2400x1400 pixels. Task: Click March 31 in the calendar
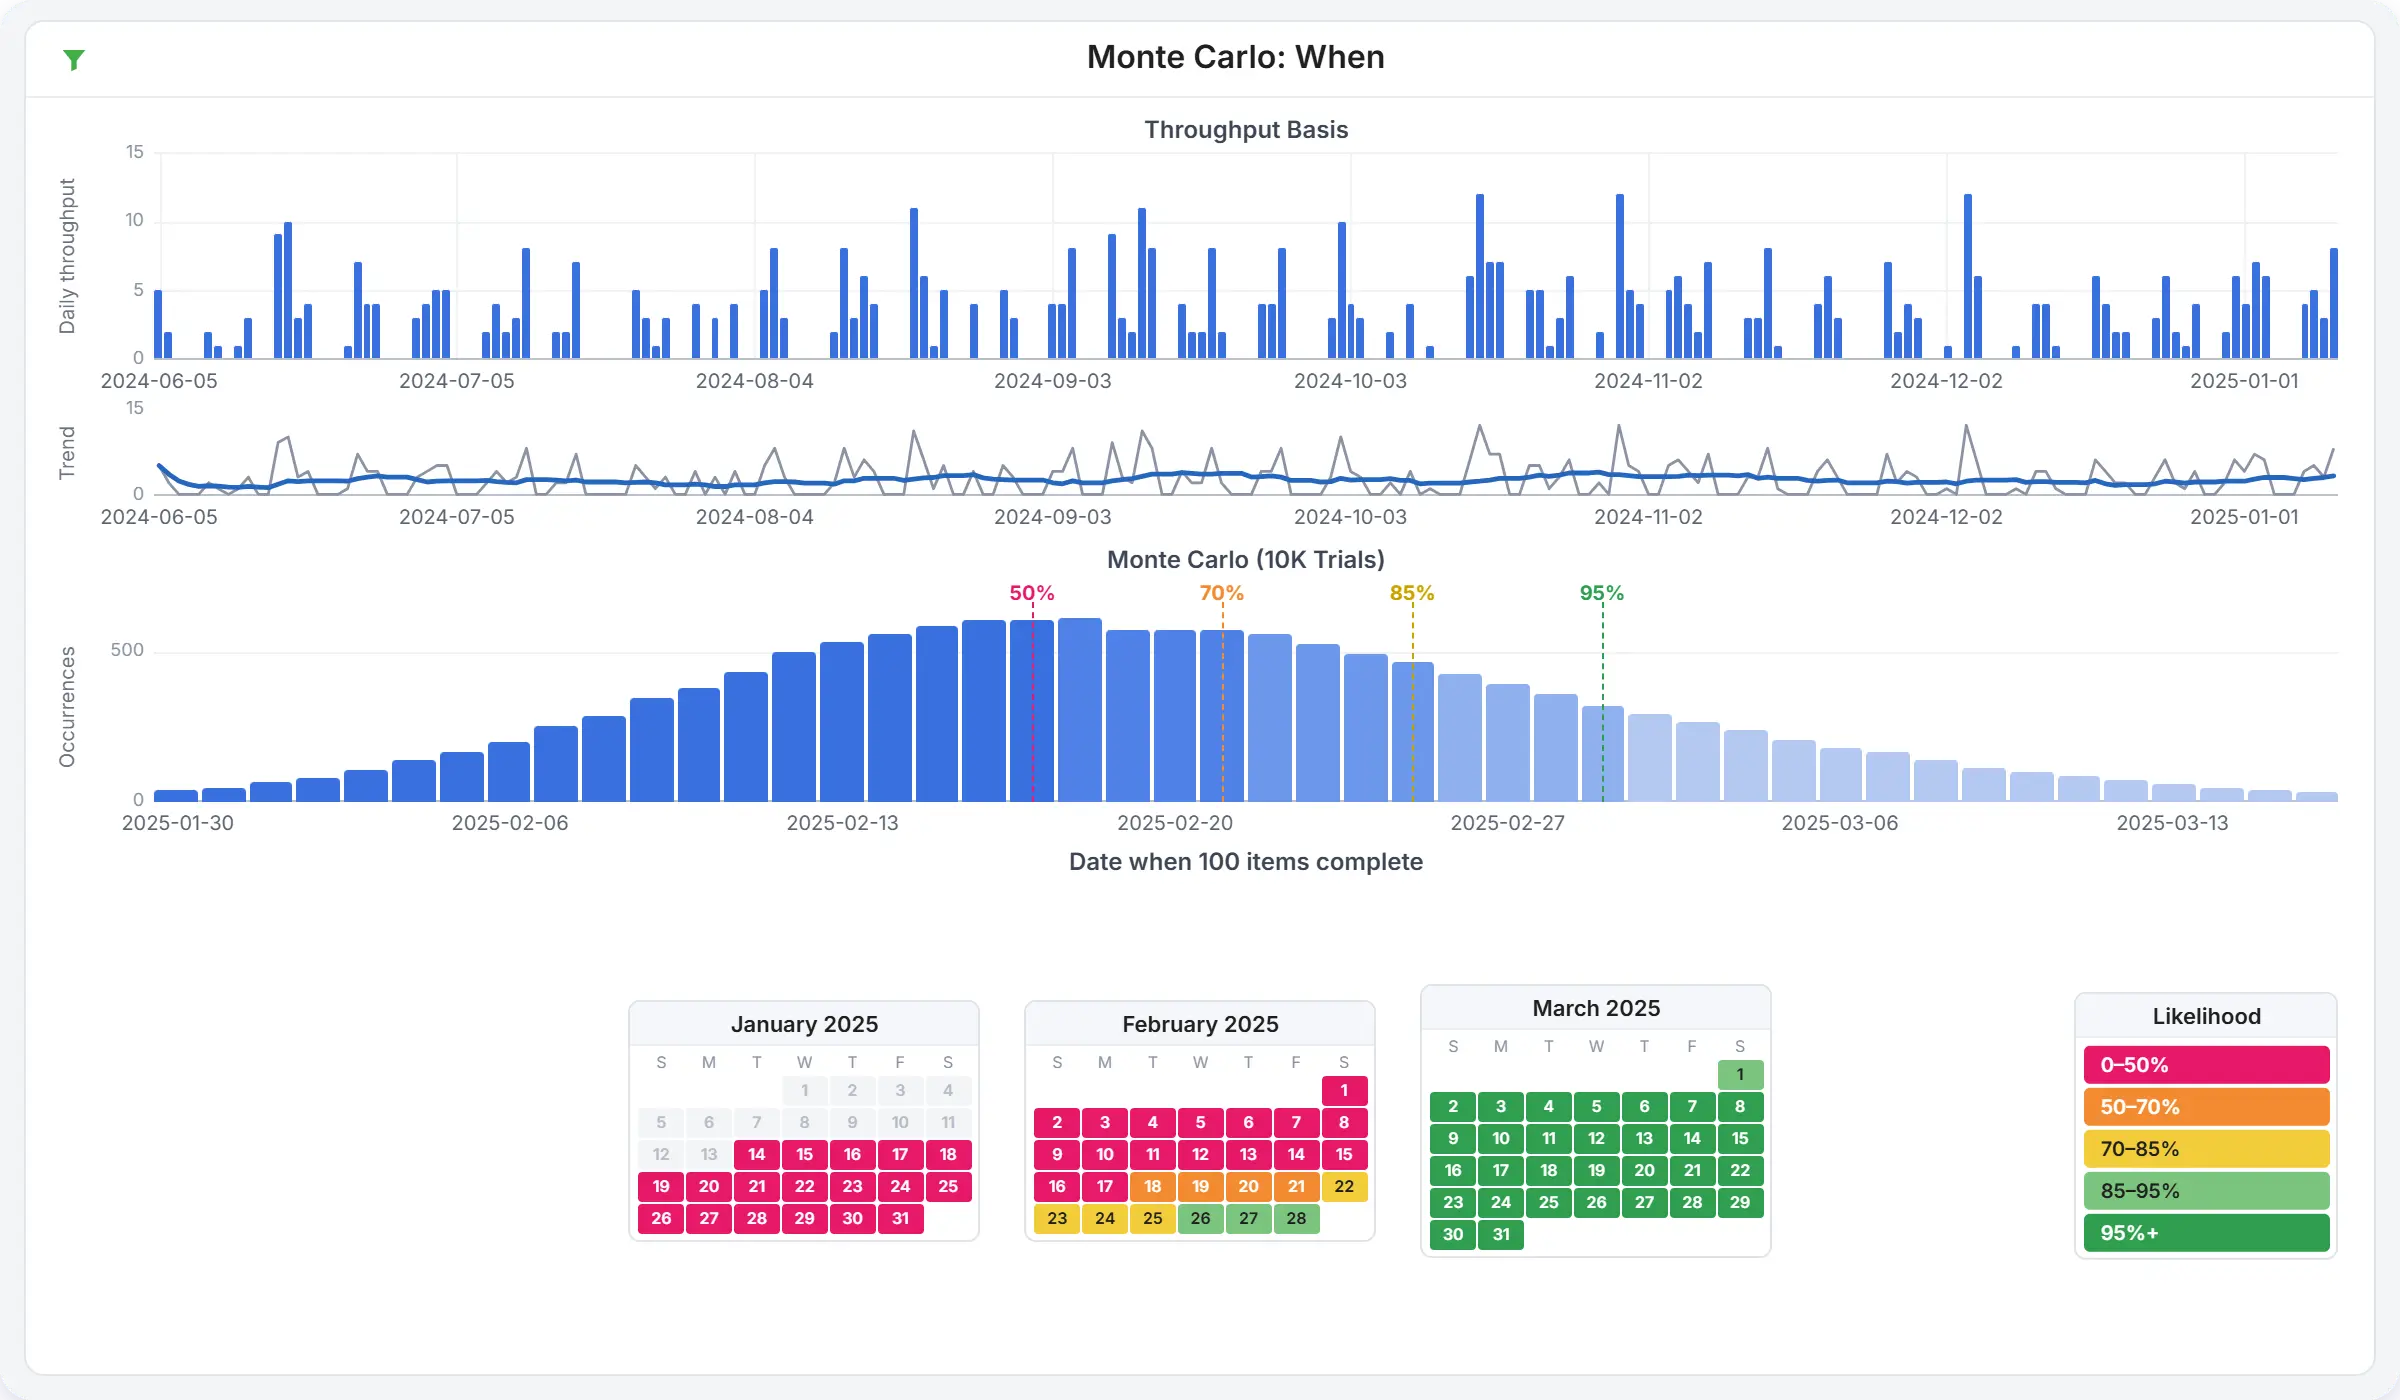coord(1501,1234)
